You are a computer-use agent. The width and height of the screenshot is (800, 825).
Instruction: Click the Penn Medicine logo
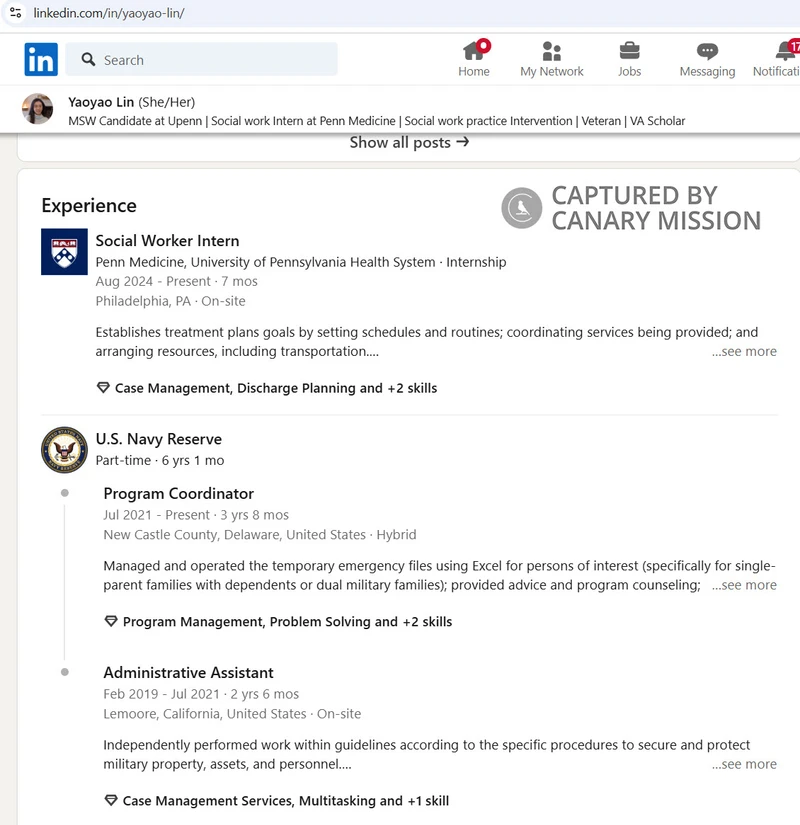coord(64,251)
